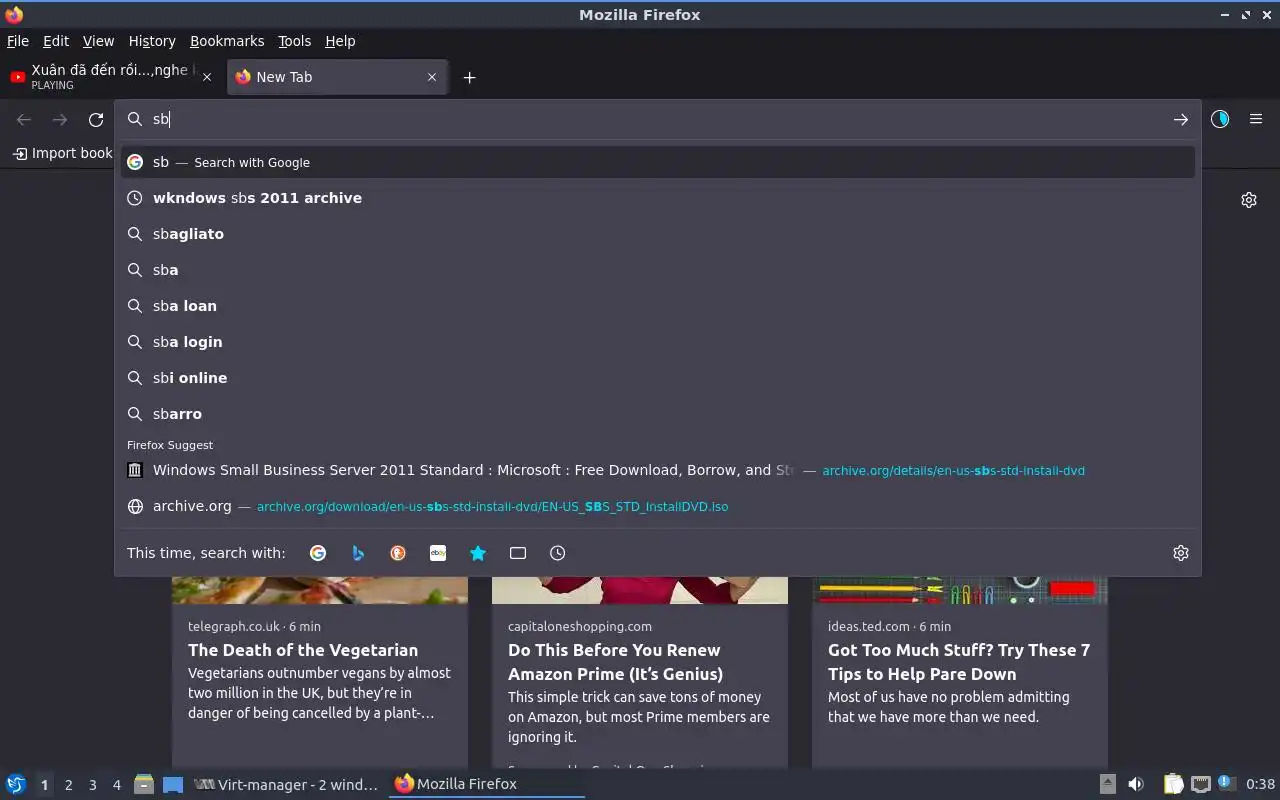Image resolution: width=1280 pixels, height=800 pixels.
Task: Open the network icon in system tray
Action: point(1201,784)
